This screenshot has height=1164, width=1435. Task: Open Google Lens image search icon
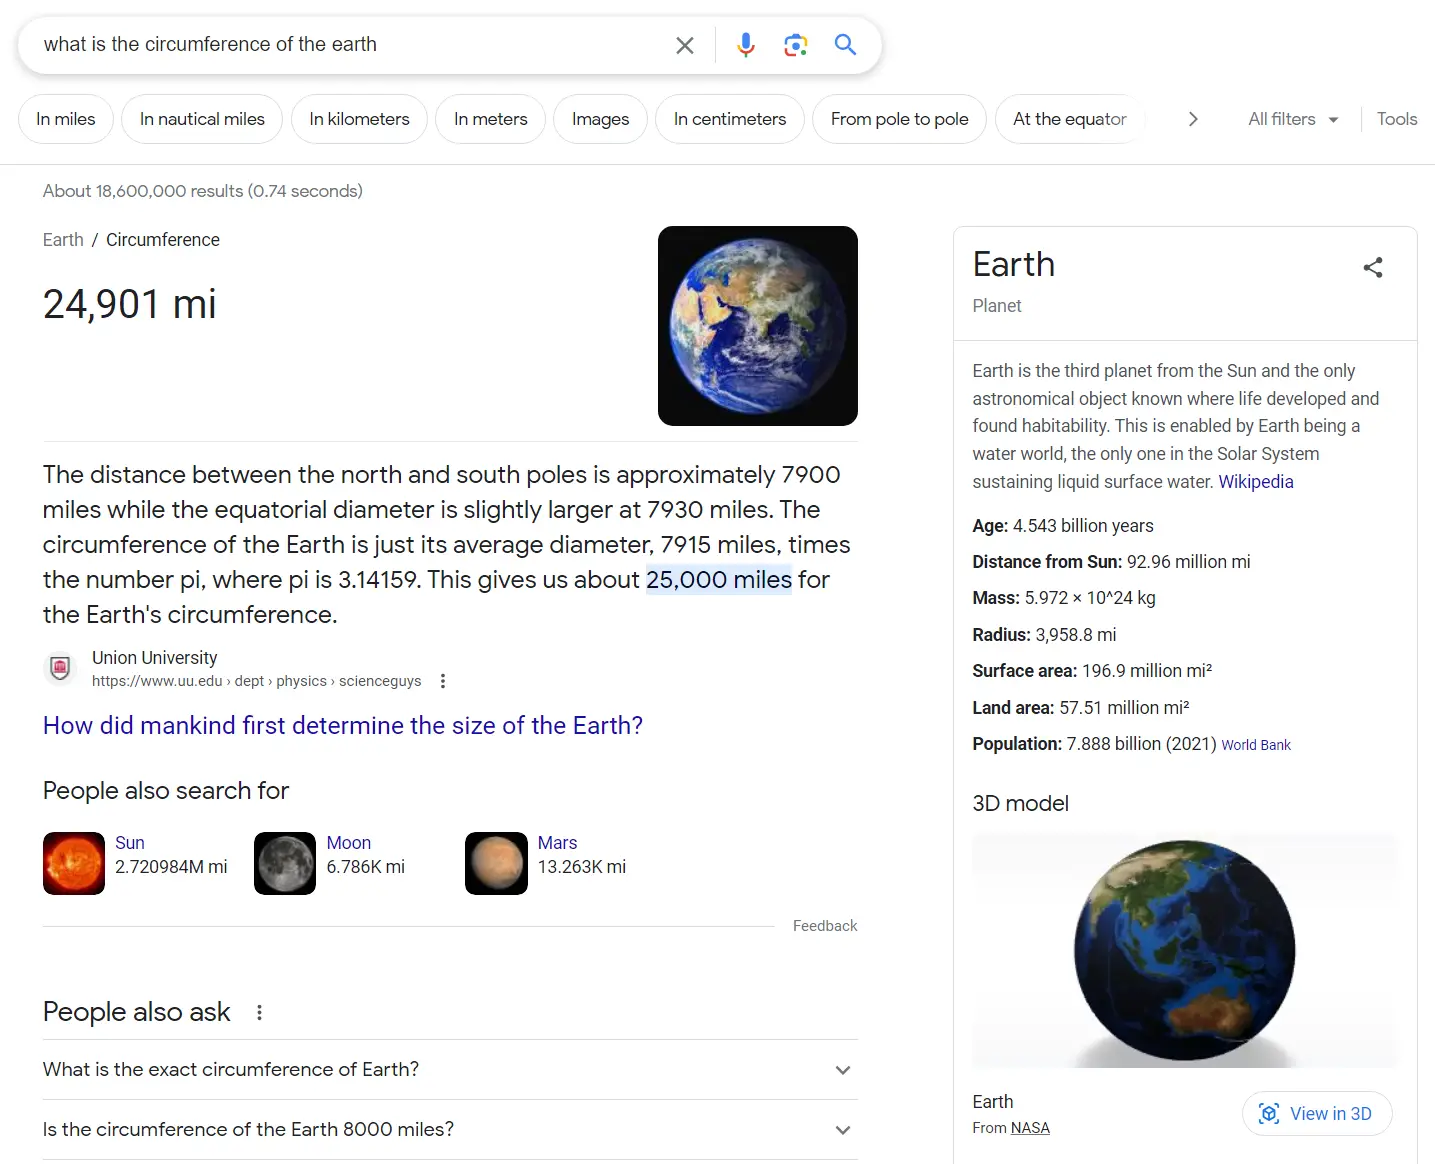point(796,45)
